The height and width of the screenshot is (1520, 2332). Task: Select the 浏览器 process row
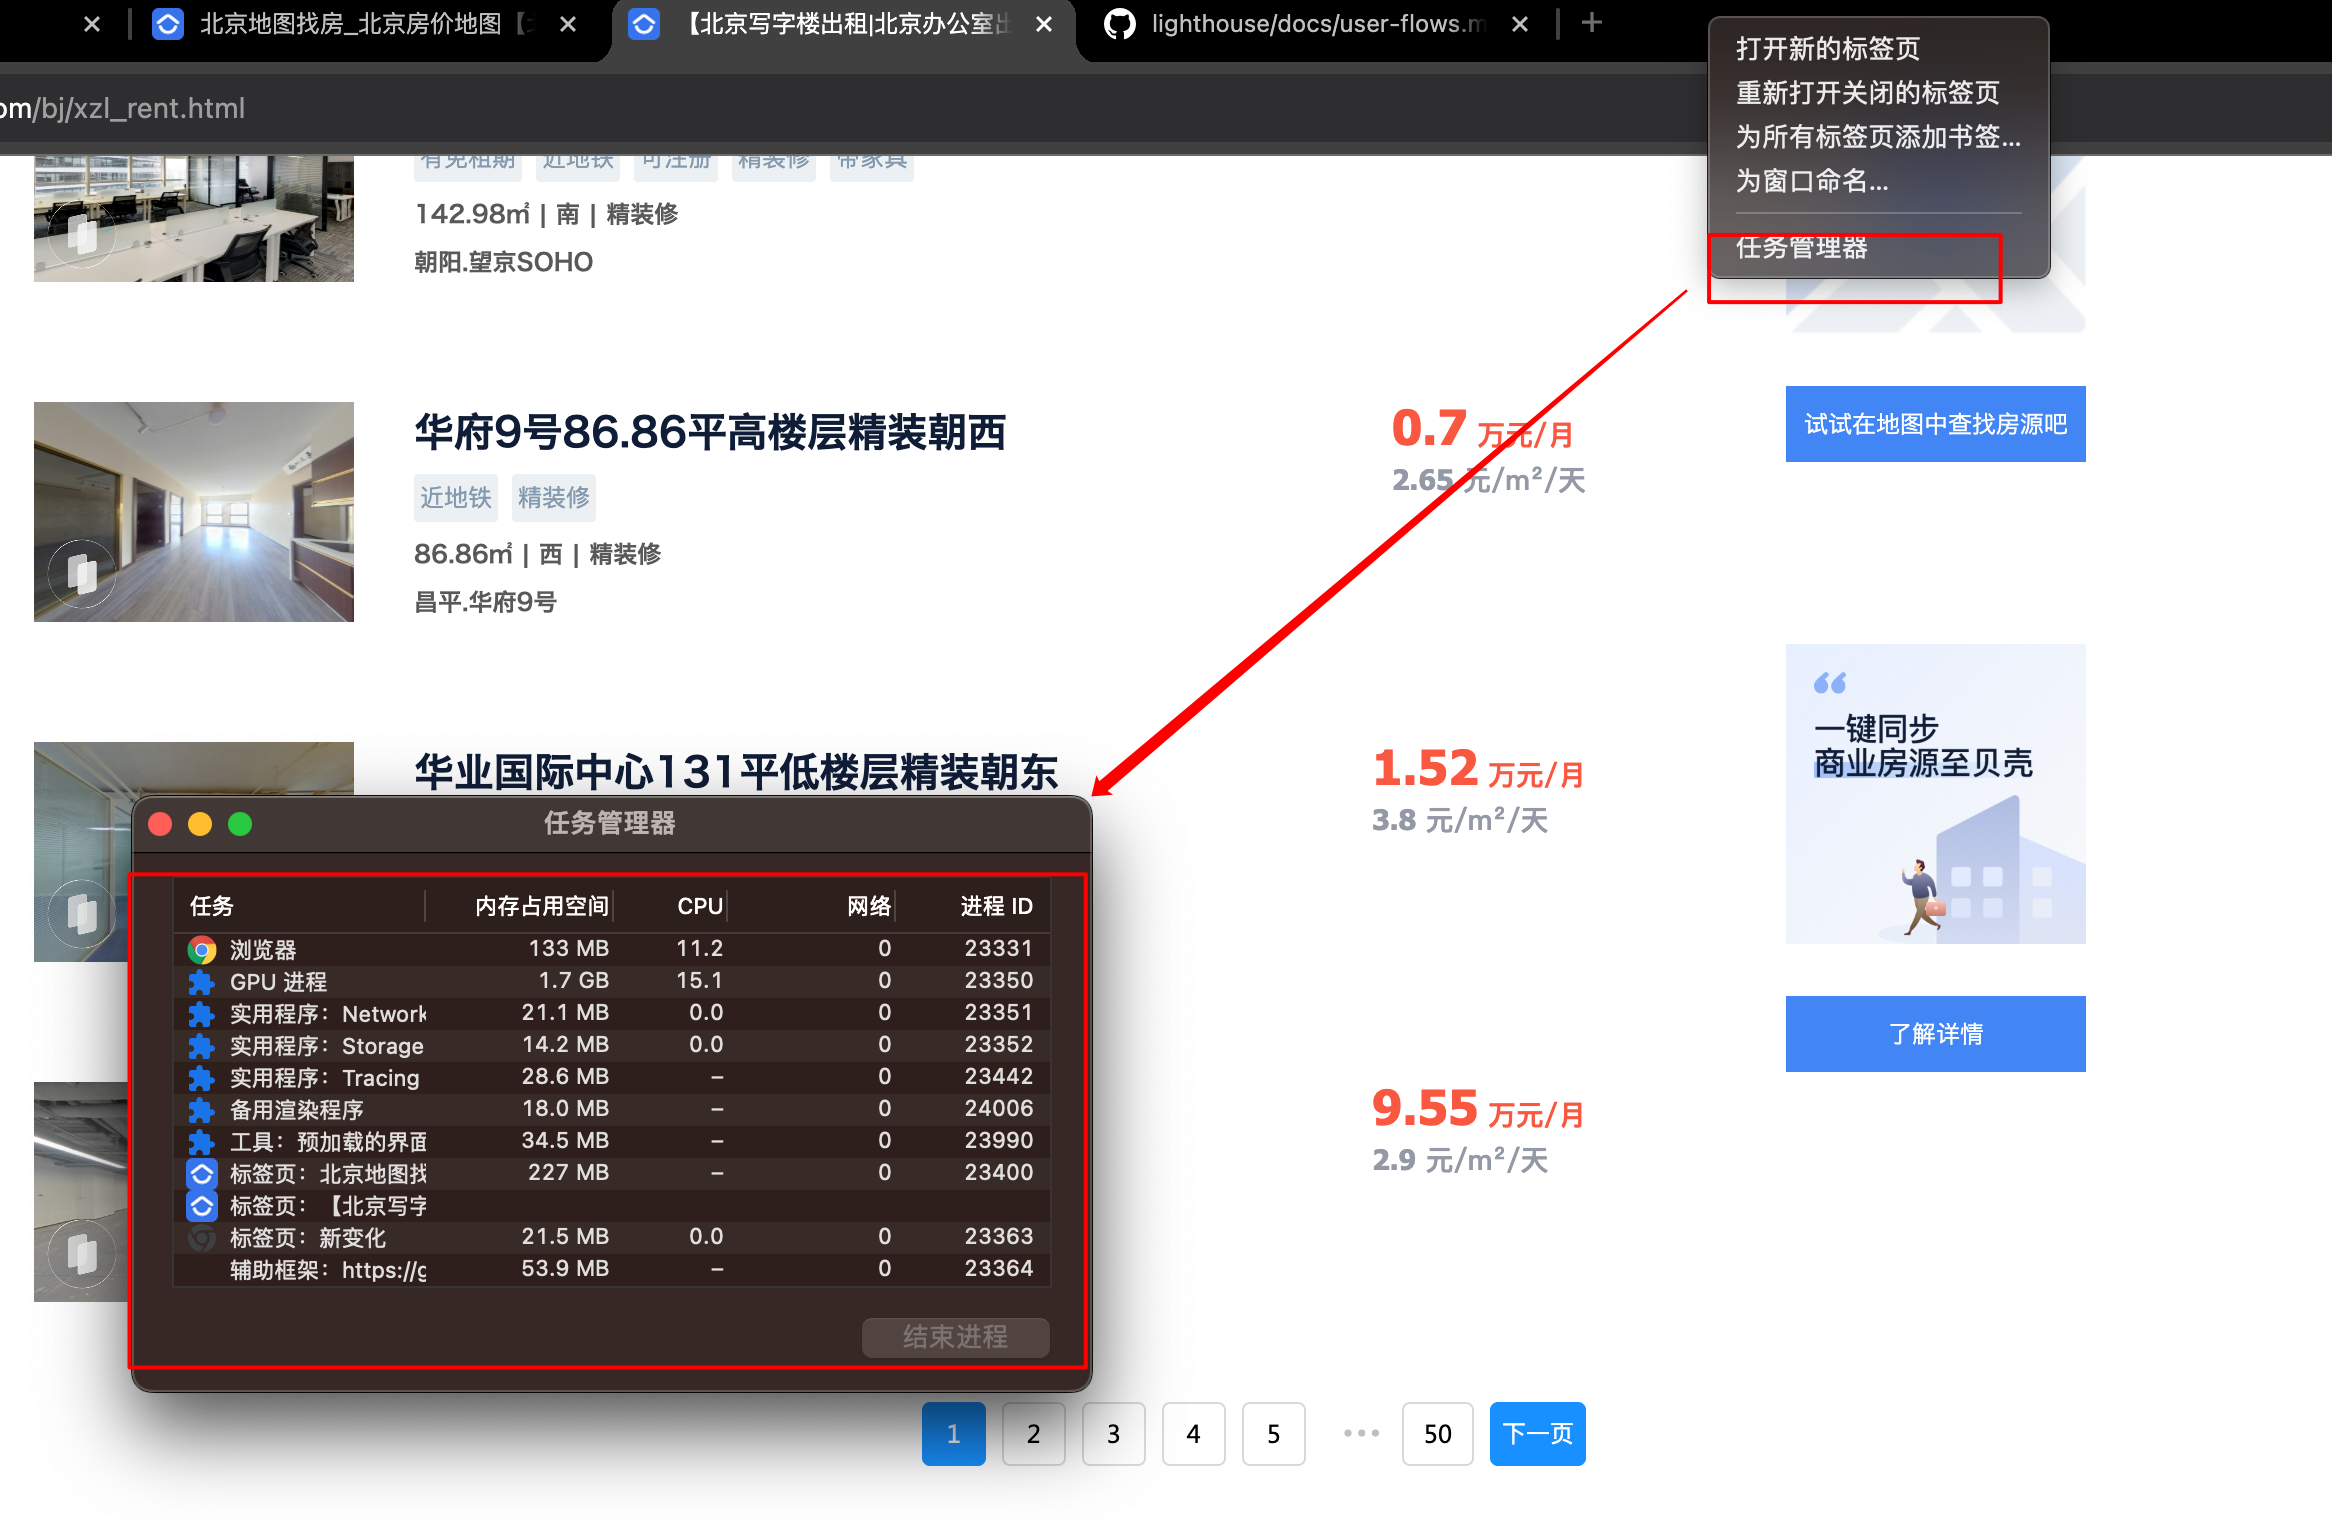point(612,948)
